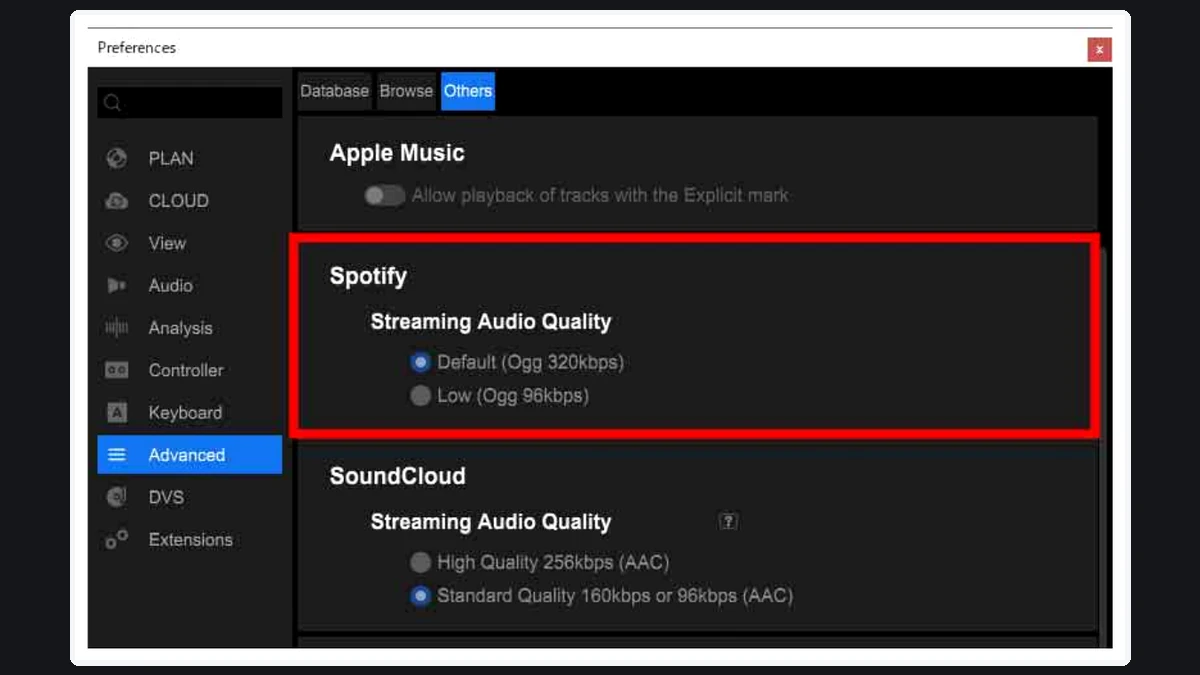This screenshot has height=675, width=1200.
Task: Choose SoundCloud High Quality 256kbps AAC
Action: (x=421, y=562)
